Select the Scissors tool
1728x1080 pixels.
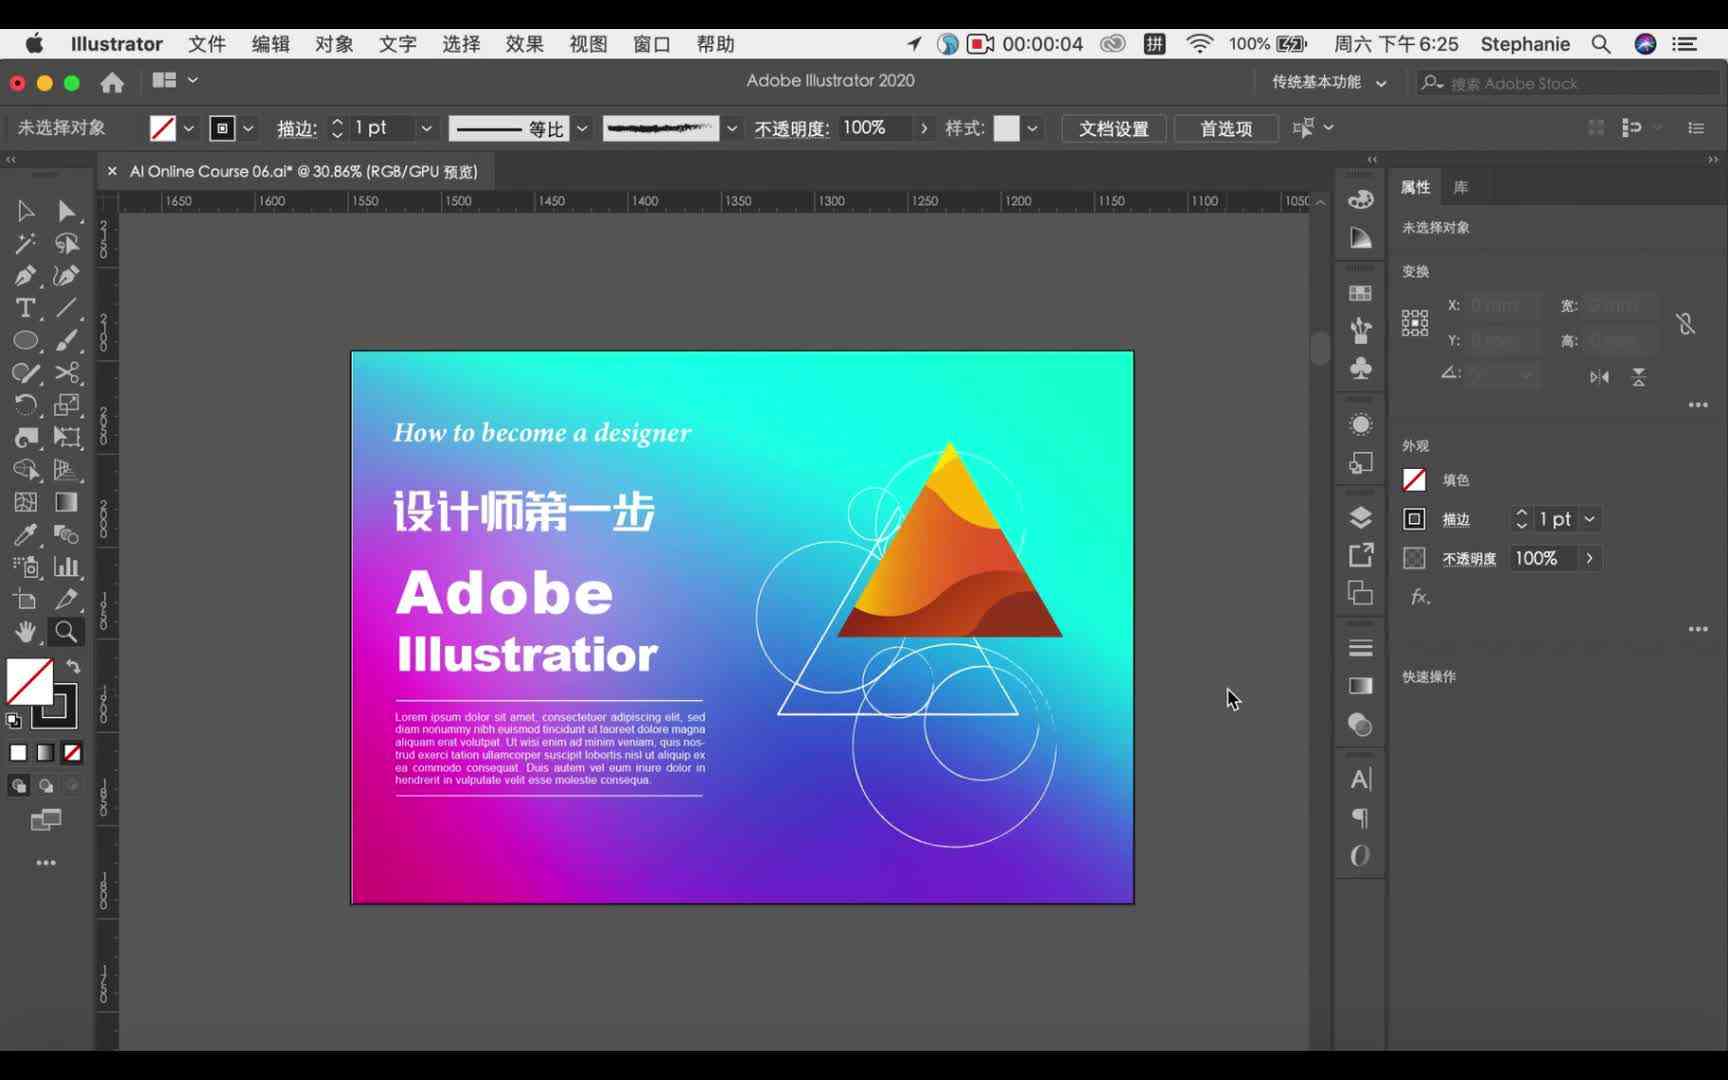click(66, 373)
